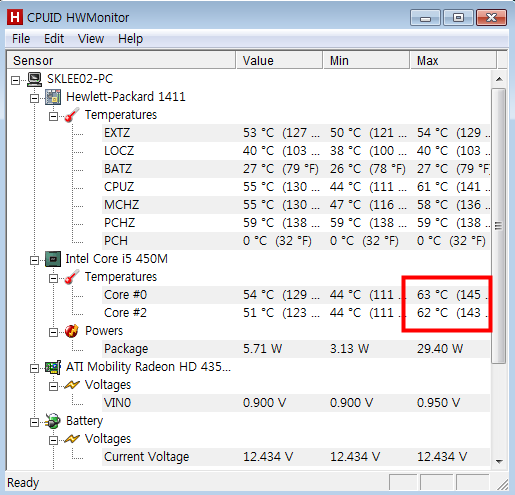The image size is (515, 495).
Task: Collapse Voltages under ATI Mobility Radeon
Action: pos(53,387)
